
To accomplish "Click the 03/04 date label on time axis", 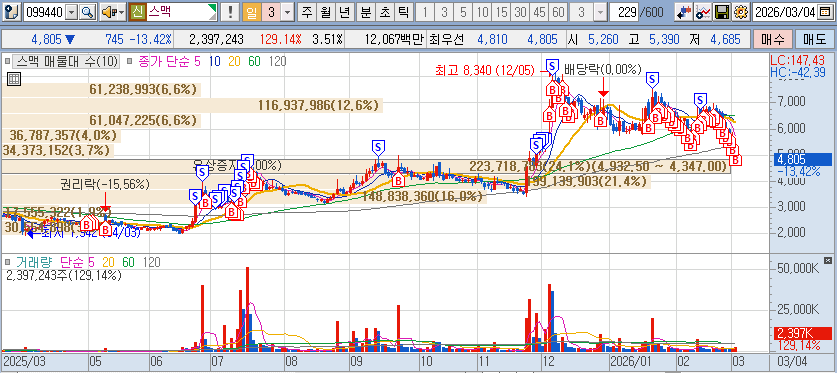I will click(792, 360).
